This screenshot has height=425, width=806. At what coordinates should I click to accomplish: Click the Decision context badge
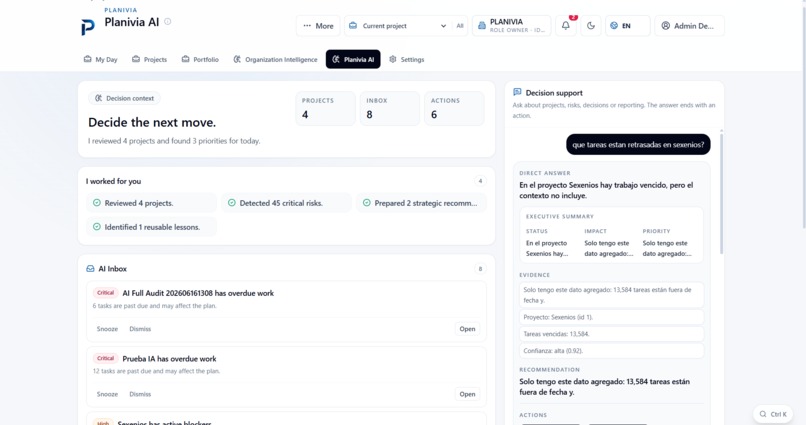[124, 98]
